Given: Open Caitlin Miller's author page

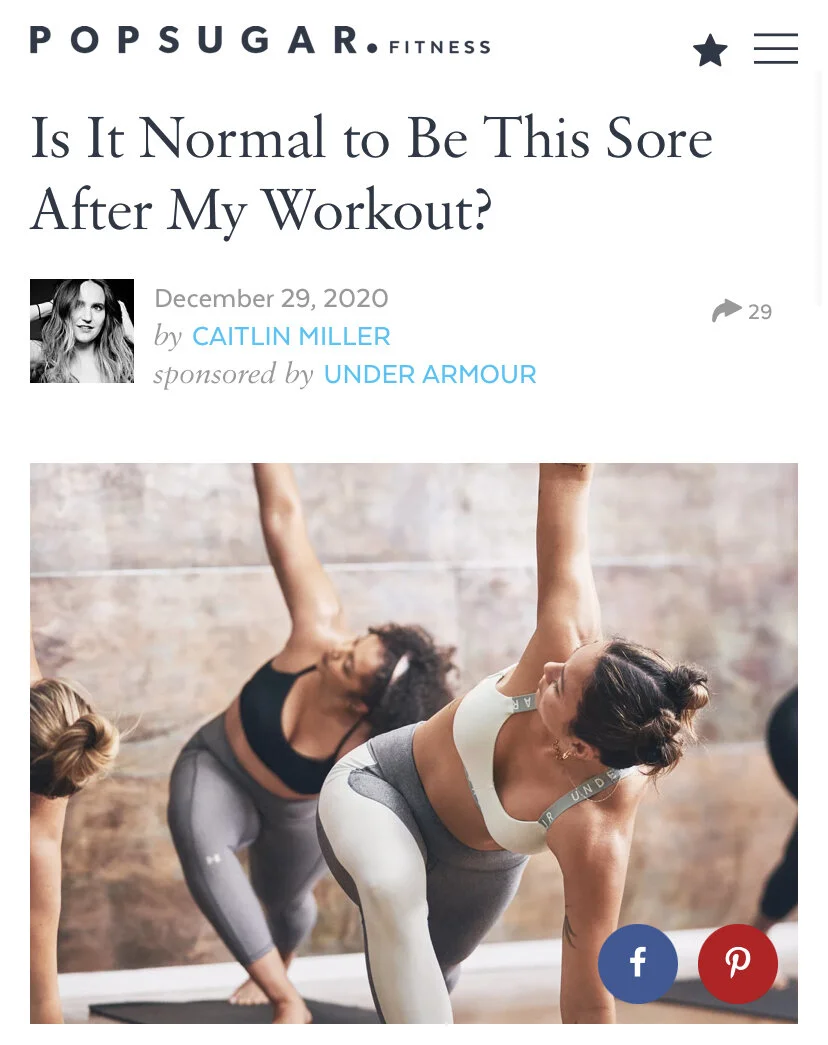Looking at the screenshot, I should point(291,336).
